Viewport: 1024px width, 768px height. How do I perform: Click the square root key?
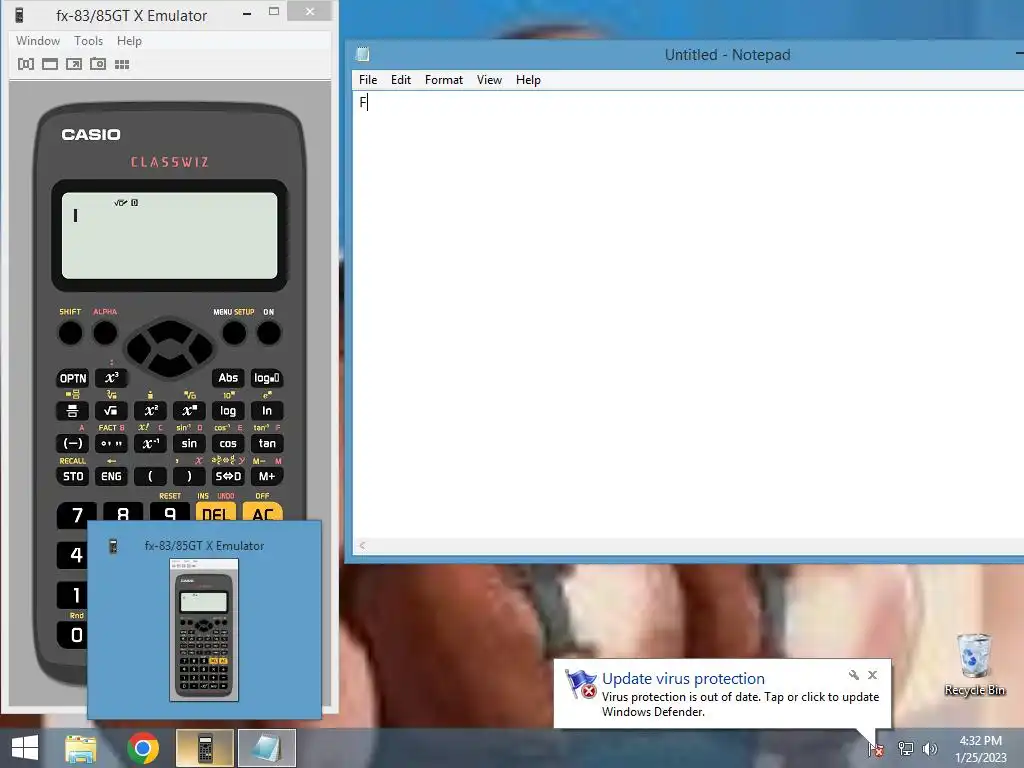pos(111,411)
